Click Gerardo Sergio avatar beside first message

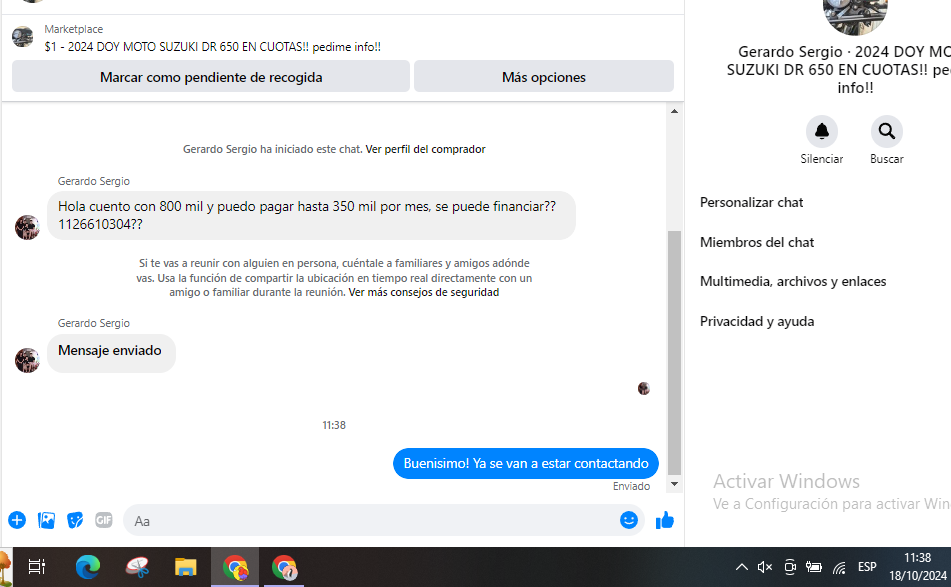click(x=27, y=227)
